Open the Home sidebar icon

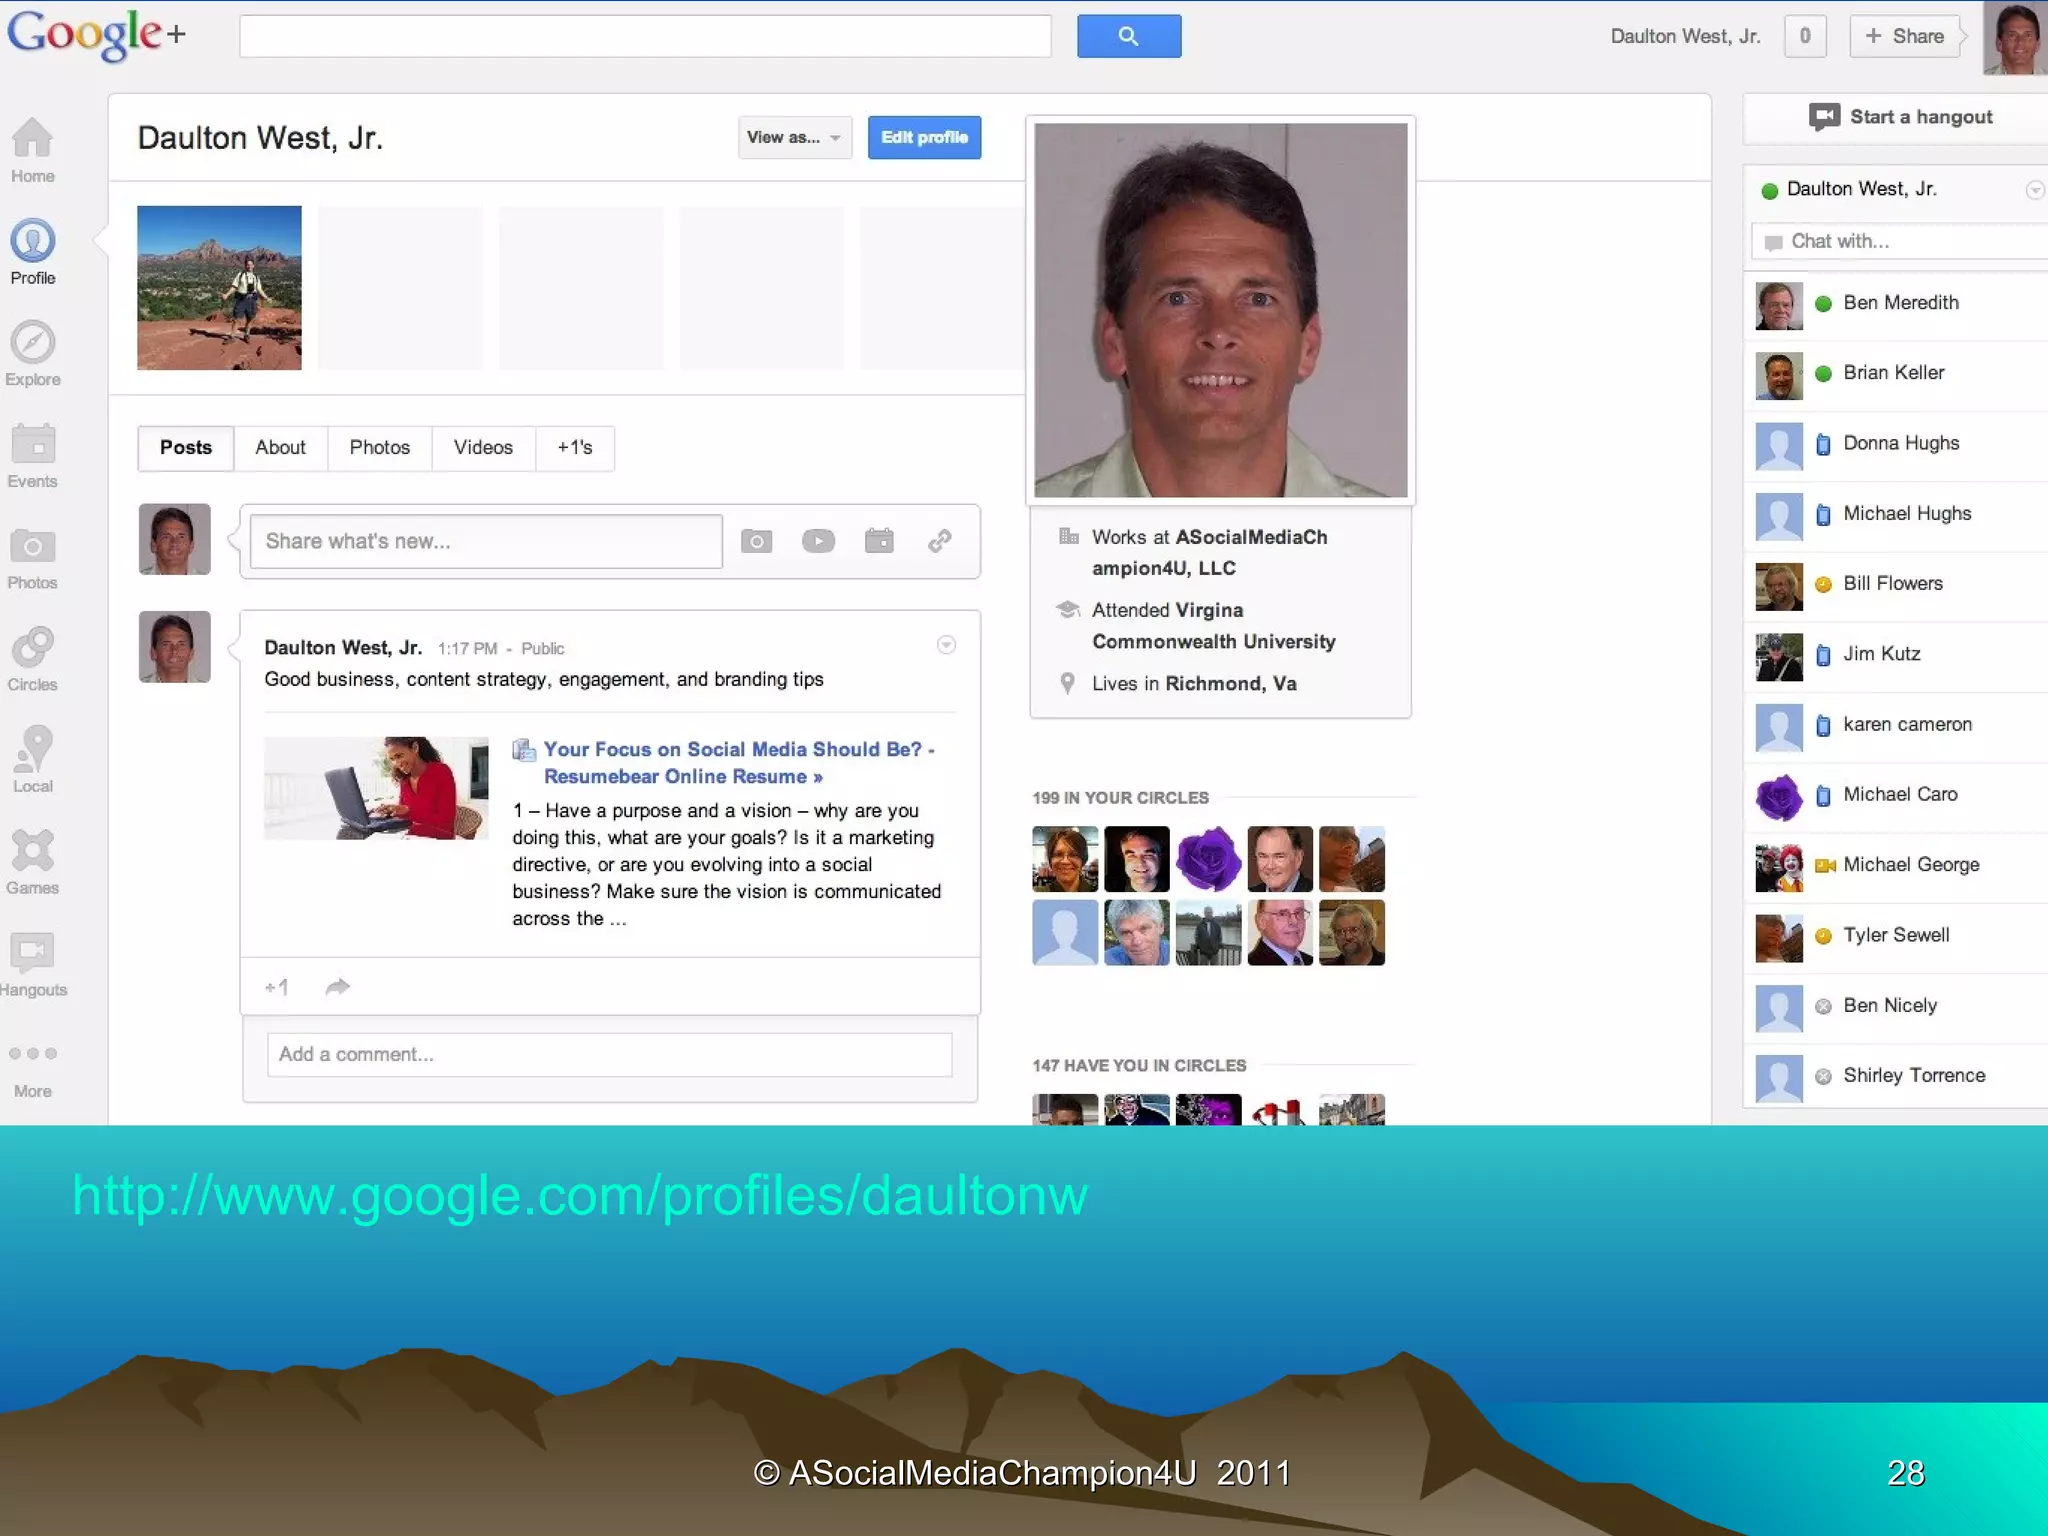click(32, 140)
